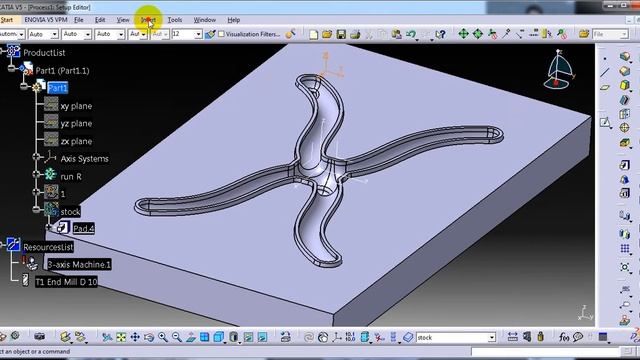This screenshot has height=360, width=640.
Task: Select 3-axis Machine.1 in the tree
Action: [x=79, y=264]
